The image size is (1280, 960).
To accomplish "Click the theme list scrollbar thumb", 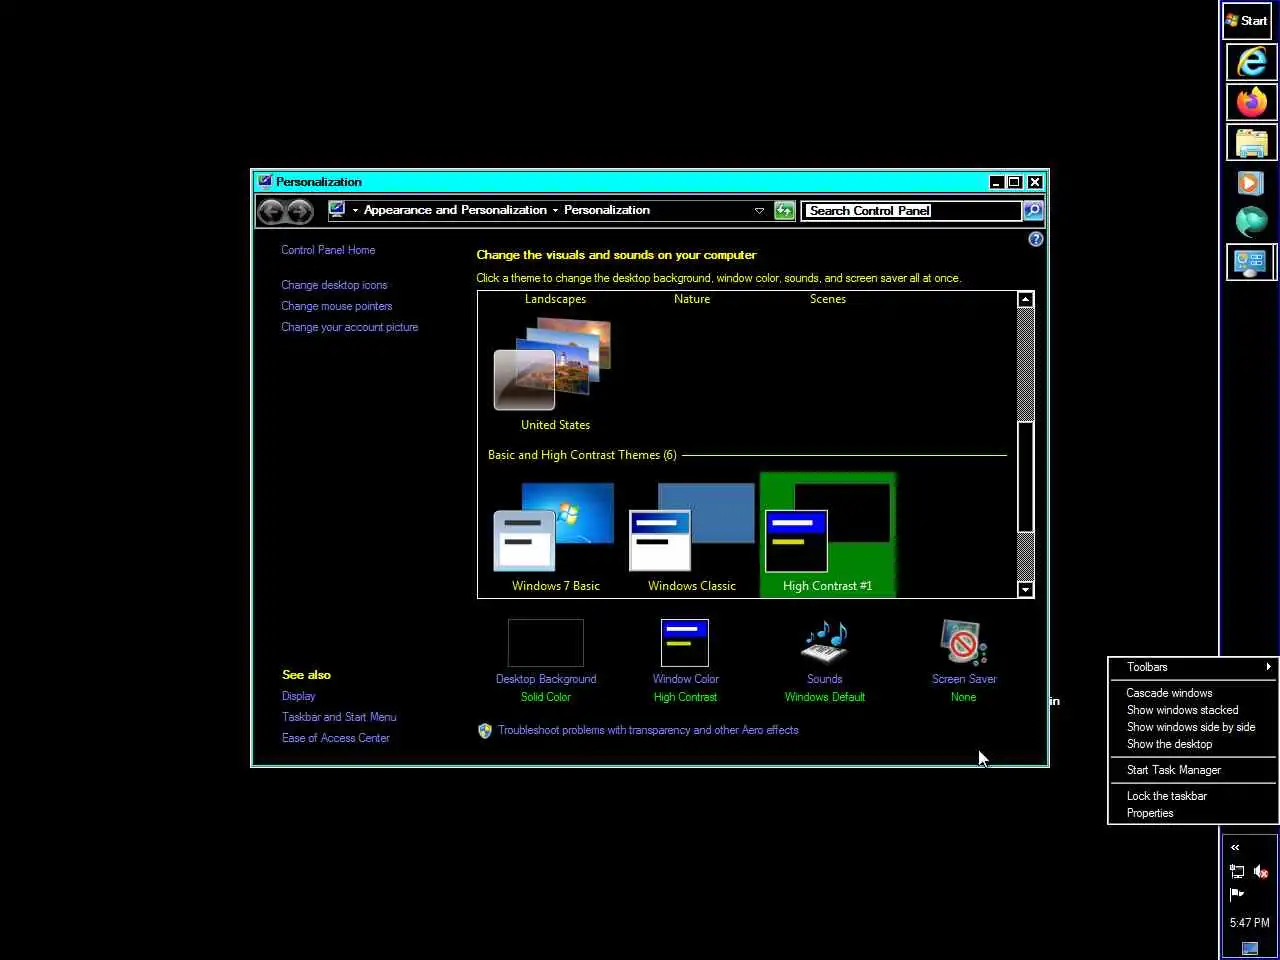I will [x=1025, y=477].
